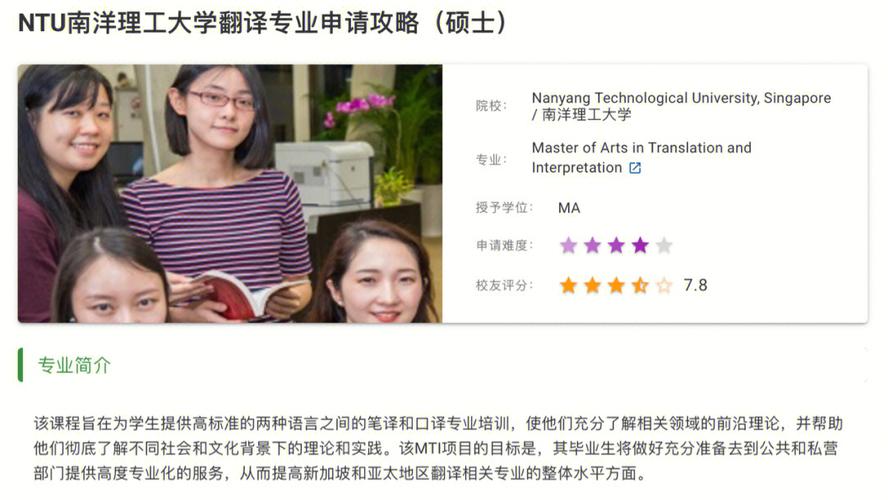888x500 pixels.
Task: Click the grey fifth difficulty star
Action: [x=664, y=245]
